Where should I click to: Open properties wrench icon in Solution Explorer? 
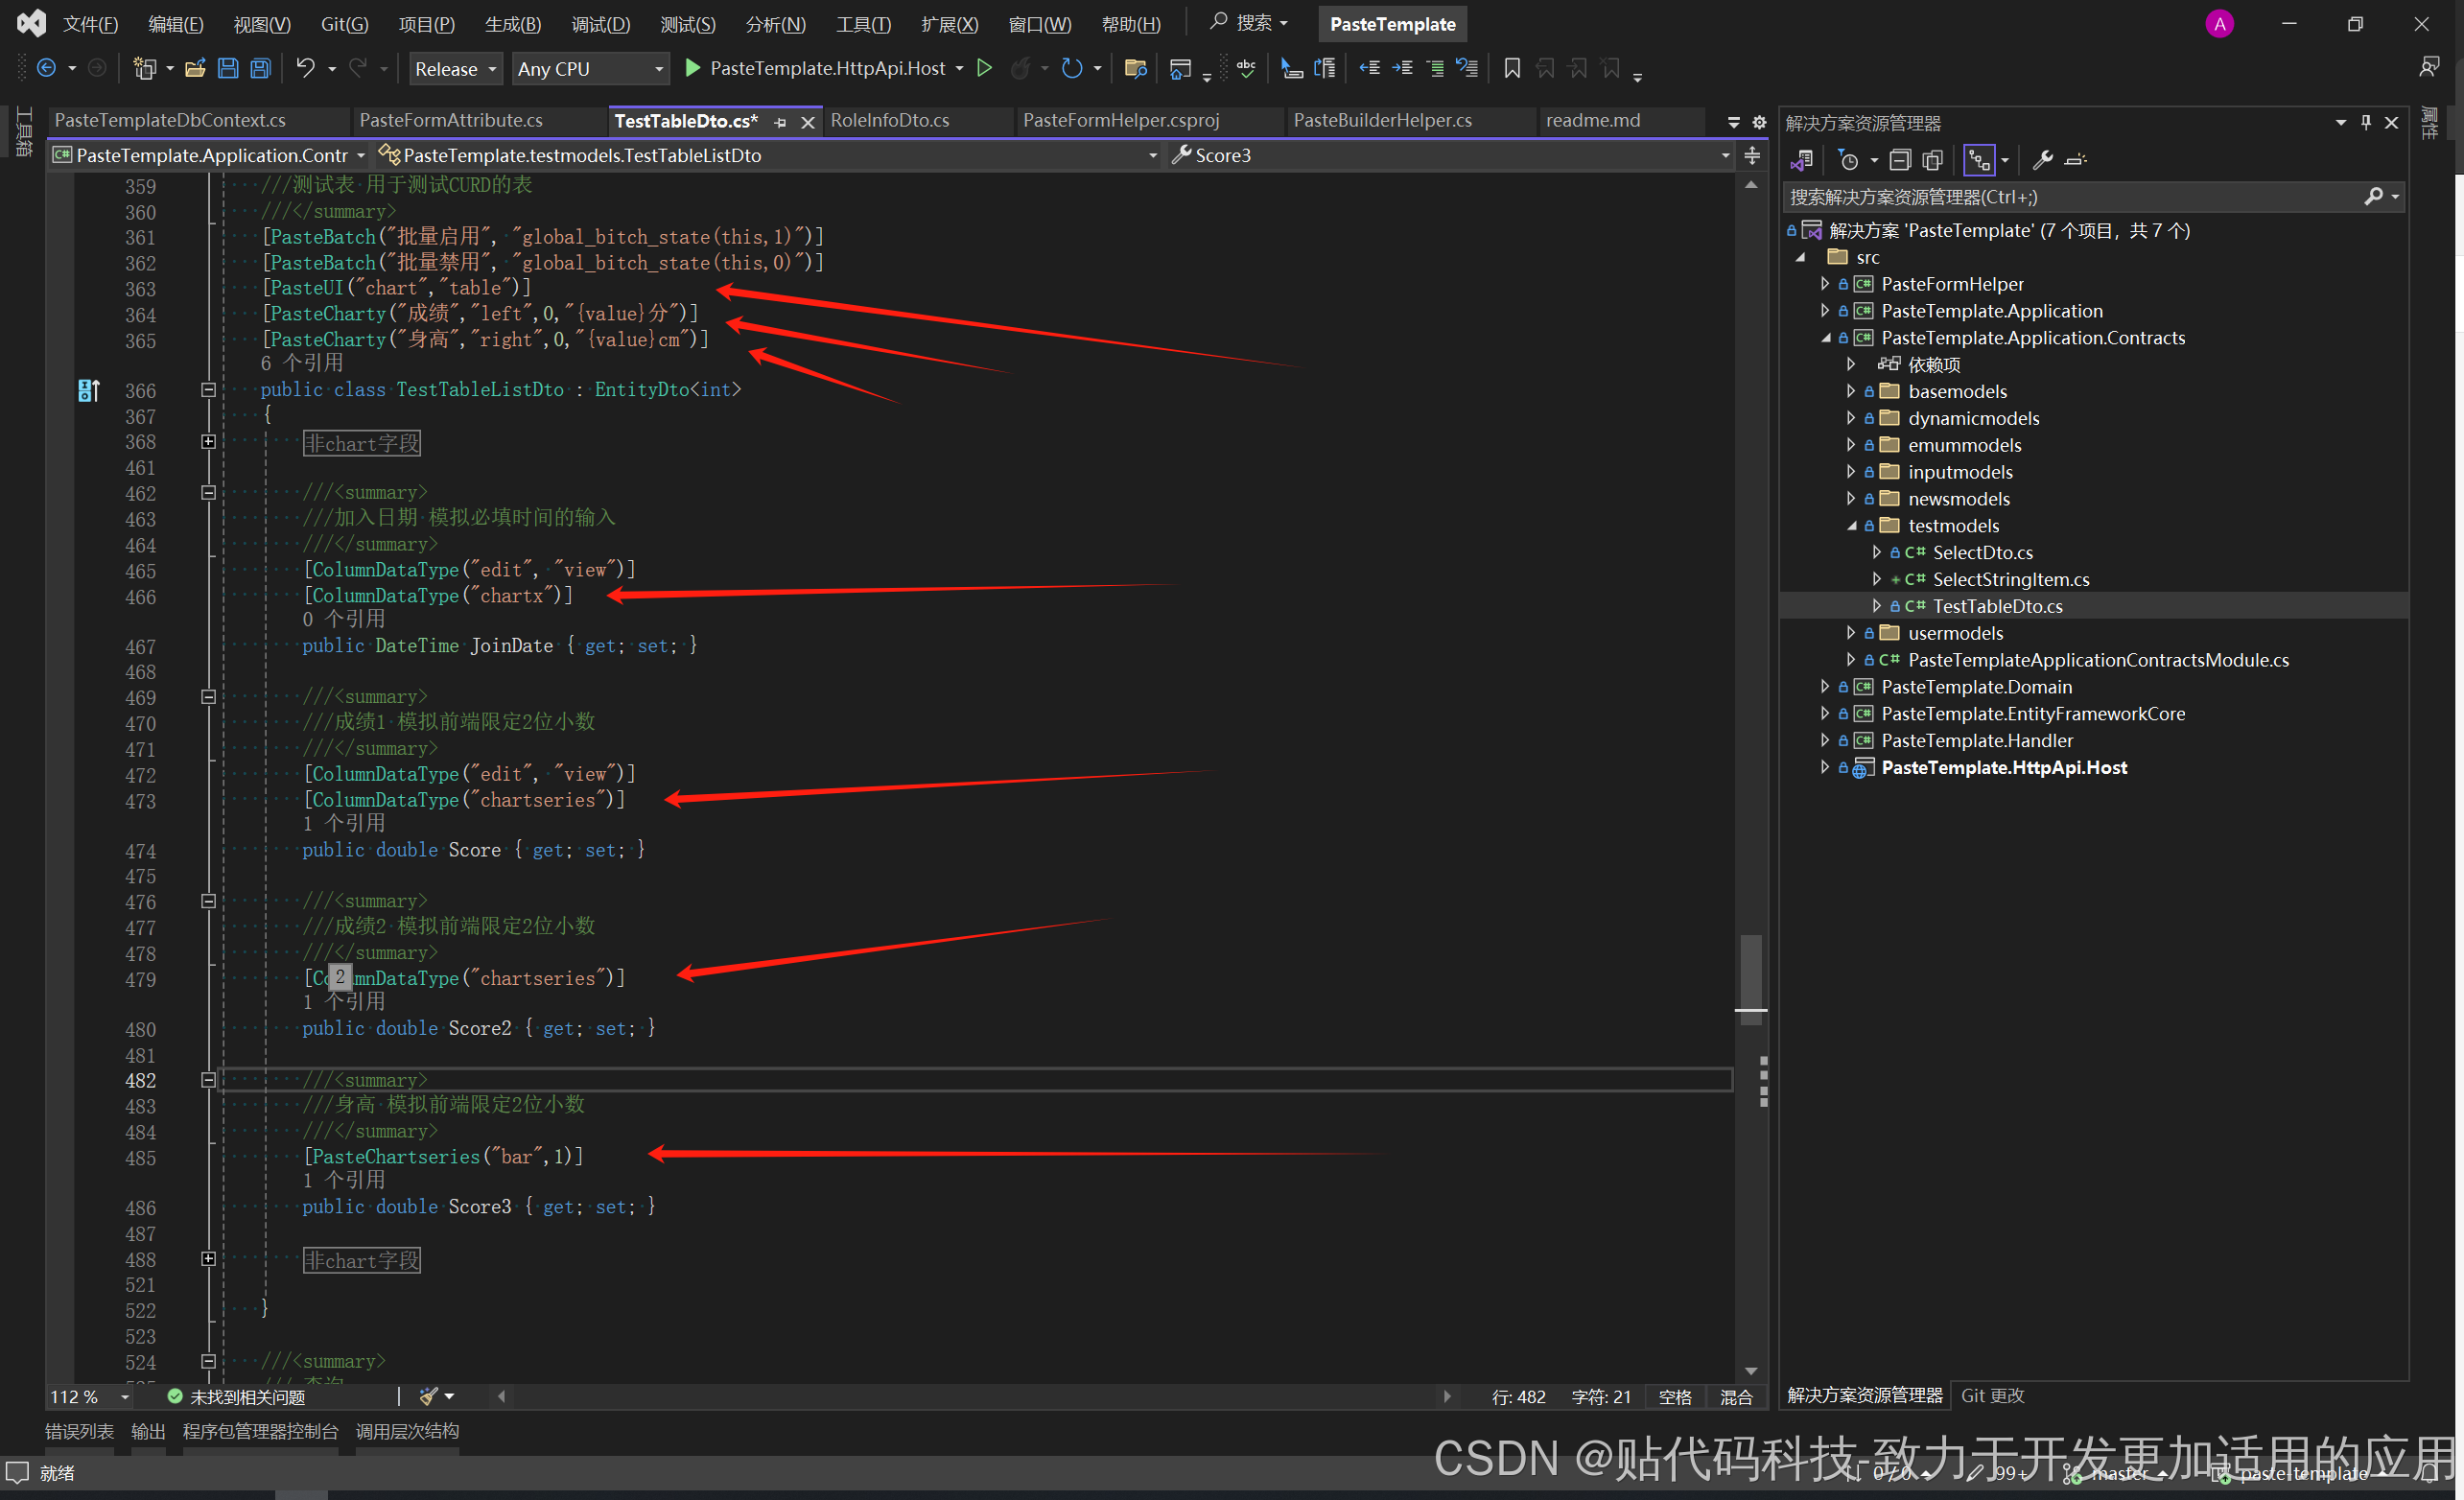pyautogui.click(x=2043, y=160)
